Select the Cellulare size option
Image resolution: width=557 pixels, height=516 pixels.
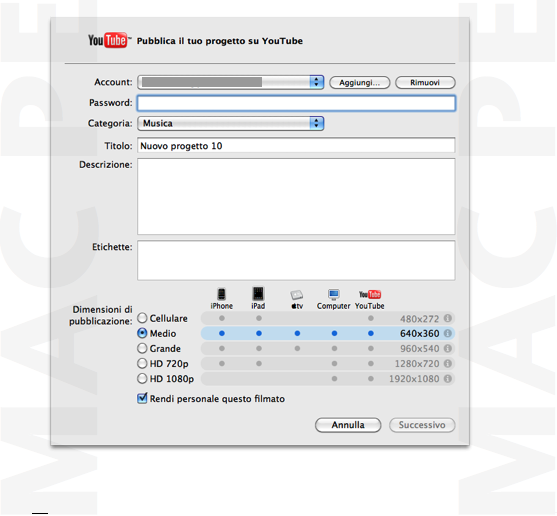pyautogui.click(x=142, y=318)
